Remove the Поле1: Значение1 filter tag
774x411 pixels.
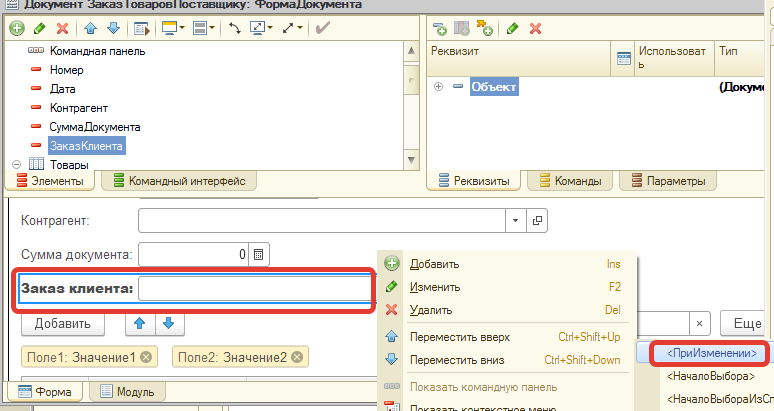point(147,357)
